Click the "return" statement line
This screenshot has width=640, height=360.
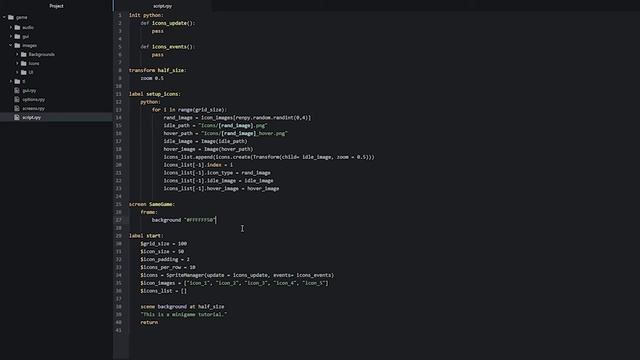tap(149, 322)
